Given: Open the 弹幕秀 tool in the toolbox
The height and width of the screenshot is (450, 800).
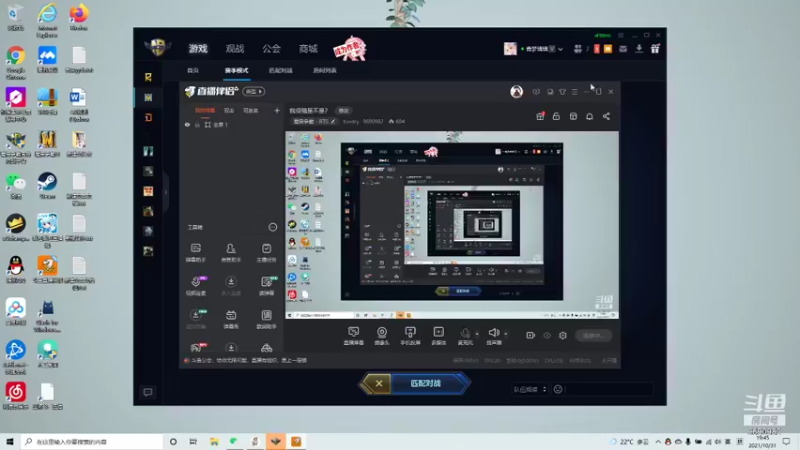Looking at the screenshot, I should click(231, 319).
